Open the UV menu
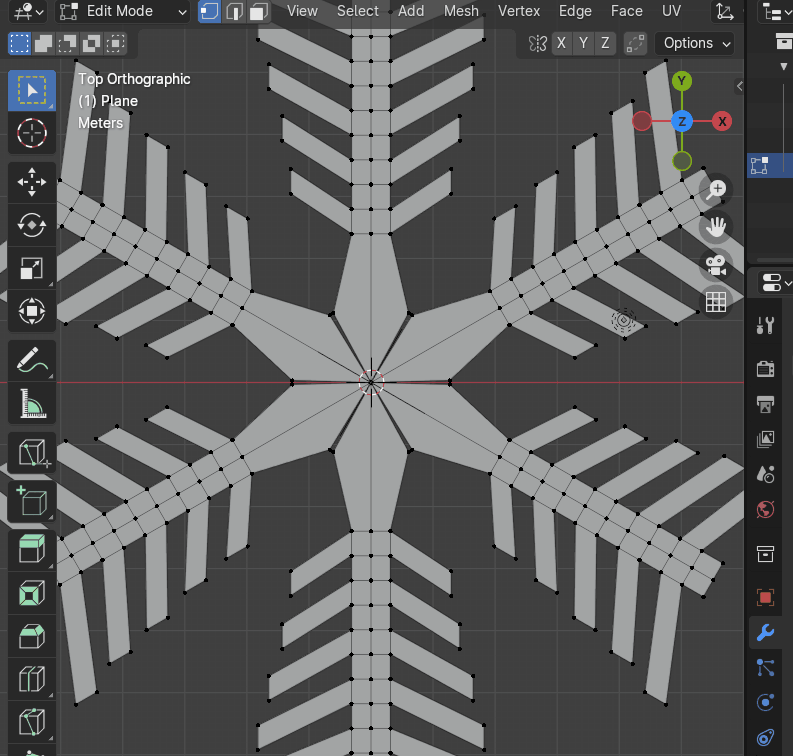Screen dimensions: 793x756 pyautogui.click(x=671, y=11)
